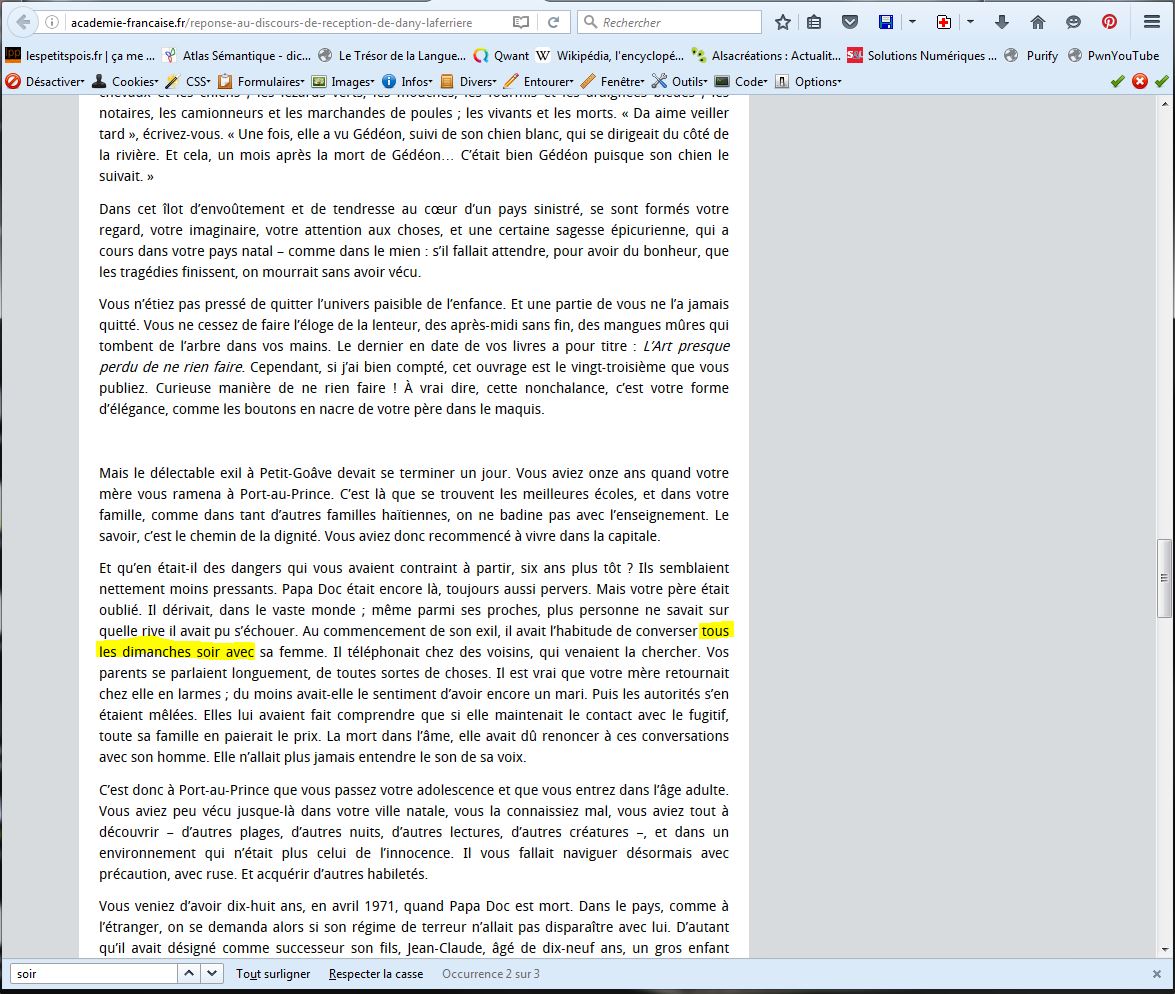
Task: Go to the Firefox home page icon
Action: (x=1038, y=22)
